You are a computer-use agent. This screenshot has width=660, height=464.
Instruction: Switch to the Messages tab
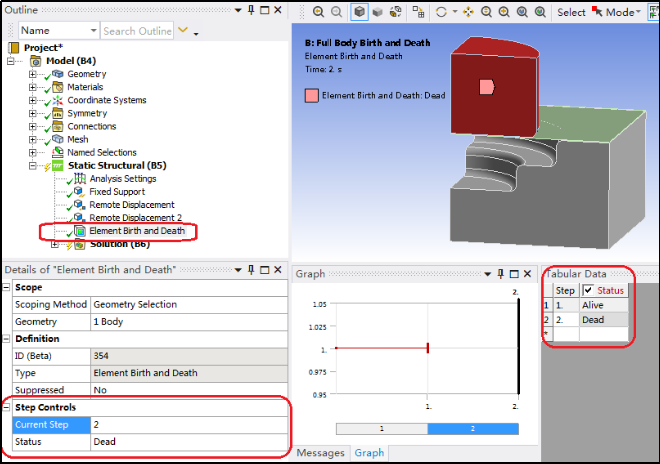pyautogui.click(x=321, y=453)
